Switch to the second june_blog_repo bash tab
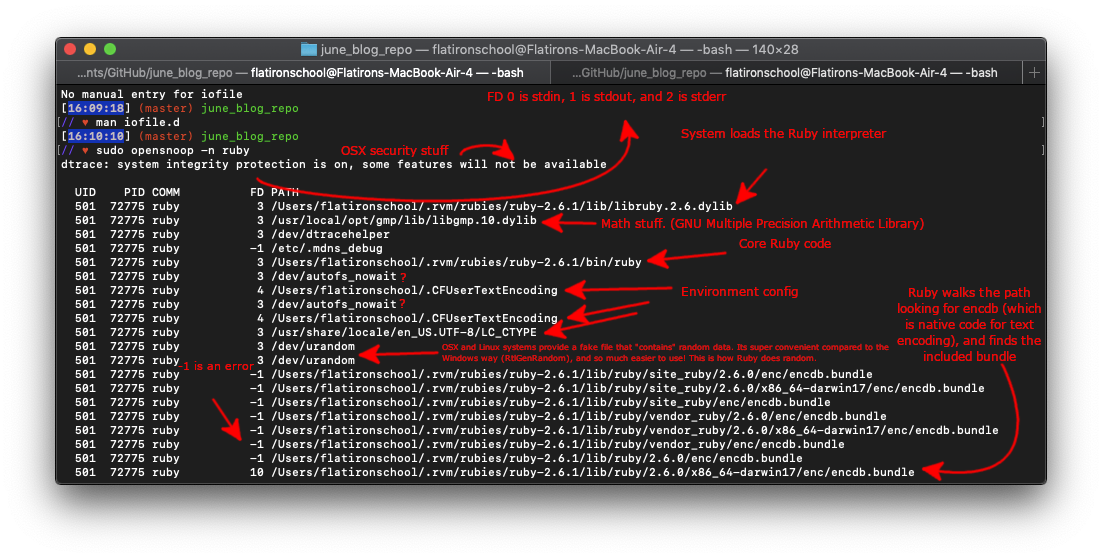 pyautogui.click(x=784, y=73)
